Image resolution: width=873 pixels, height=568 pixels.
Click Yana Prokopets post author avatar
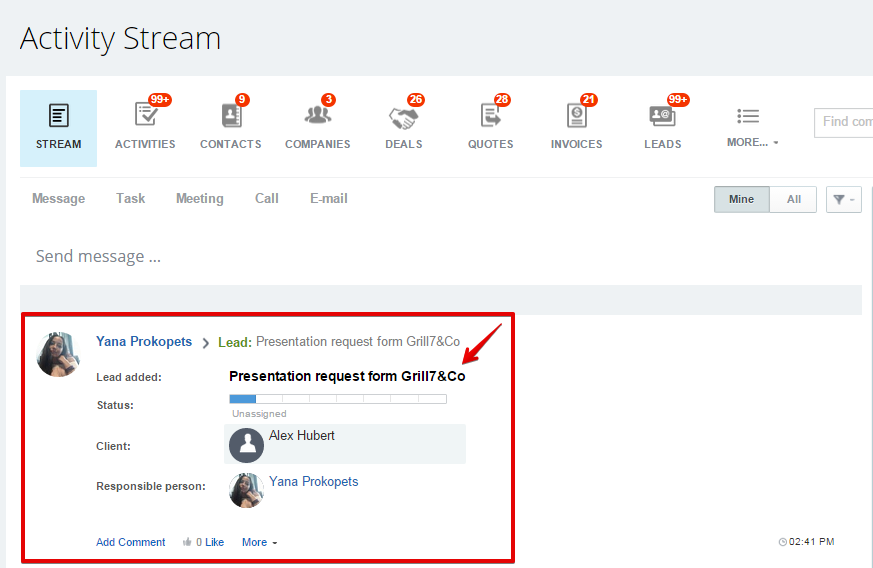click(58, 354)
